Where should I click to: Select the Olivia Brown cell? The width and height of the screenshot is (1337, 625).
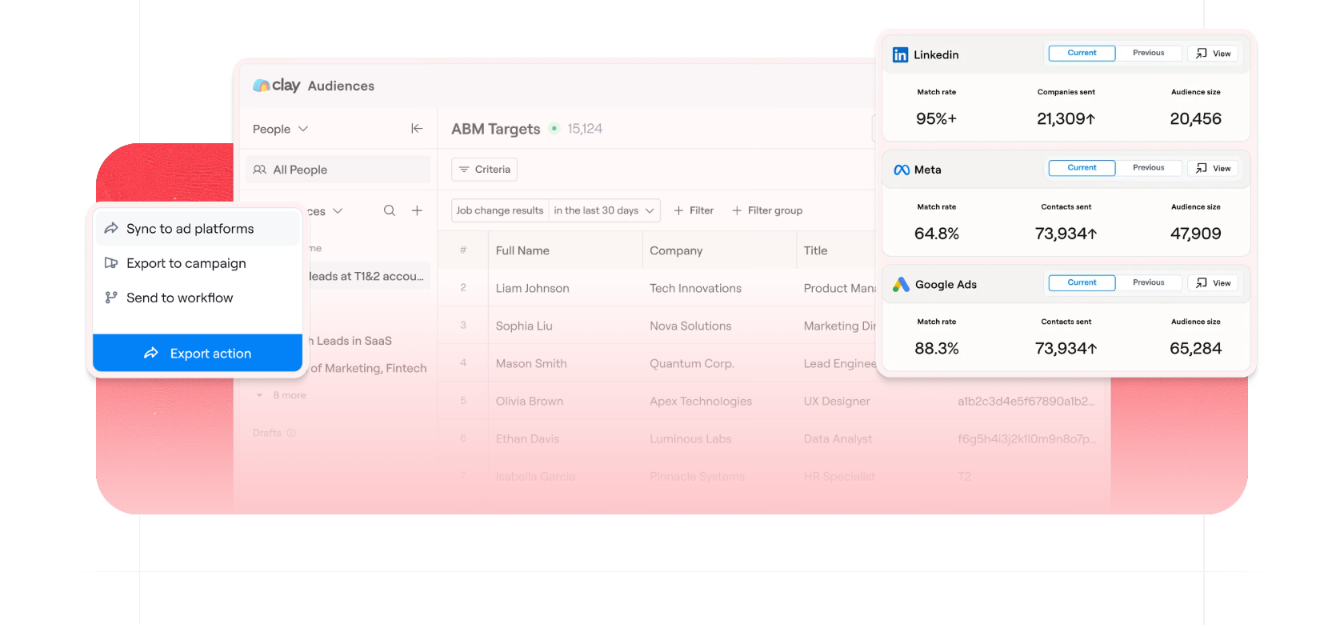(x=529, y=401)
